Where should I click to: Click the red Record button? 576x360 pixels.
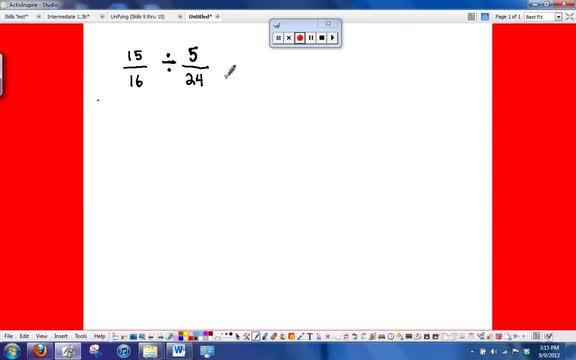click(300, 37)
